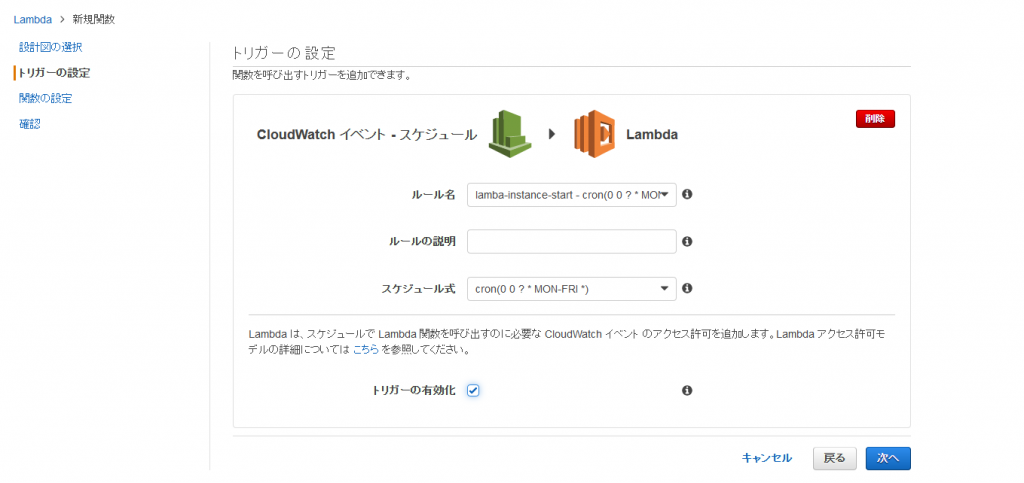Go to 設計図の選択 step in sidebar

(x=50, y=47)
